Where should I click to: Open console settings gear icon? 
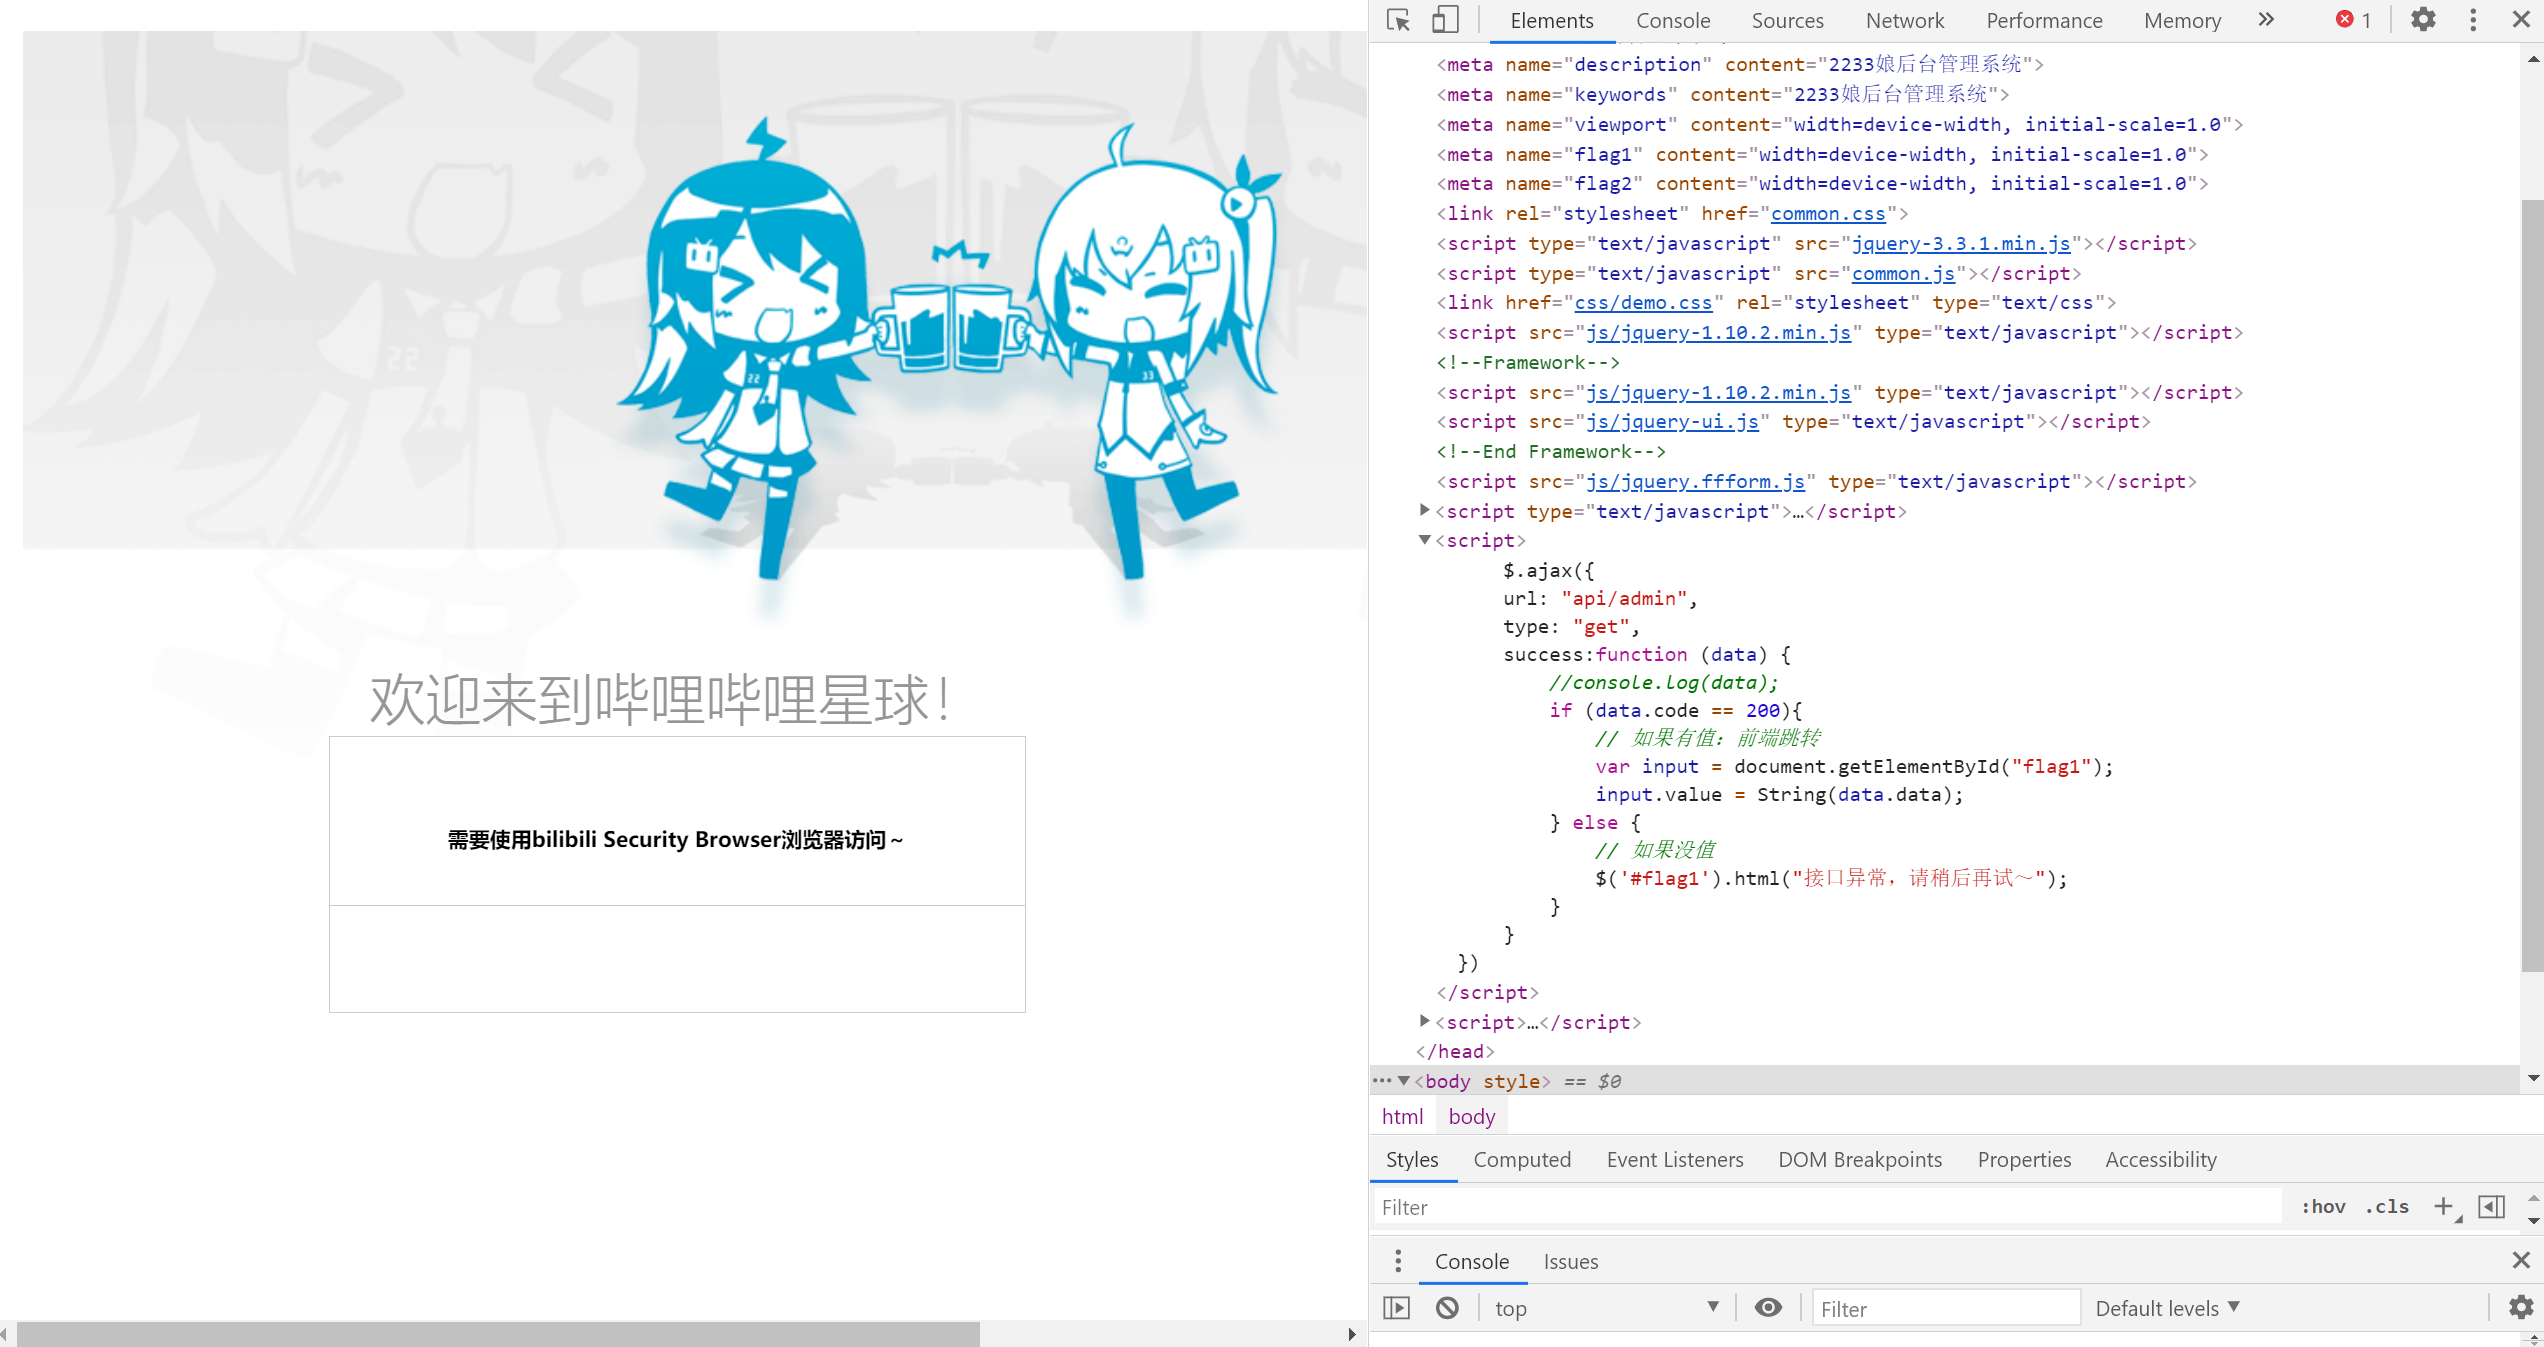click(x=2521, y=1308)
